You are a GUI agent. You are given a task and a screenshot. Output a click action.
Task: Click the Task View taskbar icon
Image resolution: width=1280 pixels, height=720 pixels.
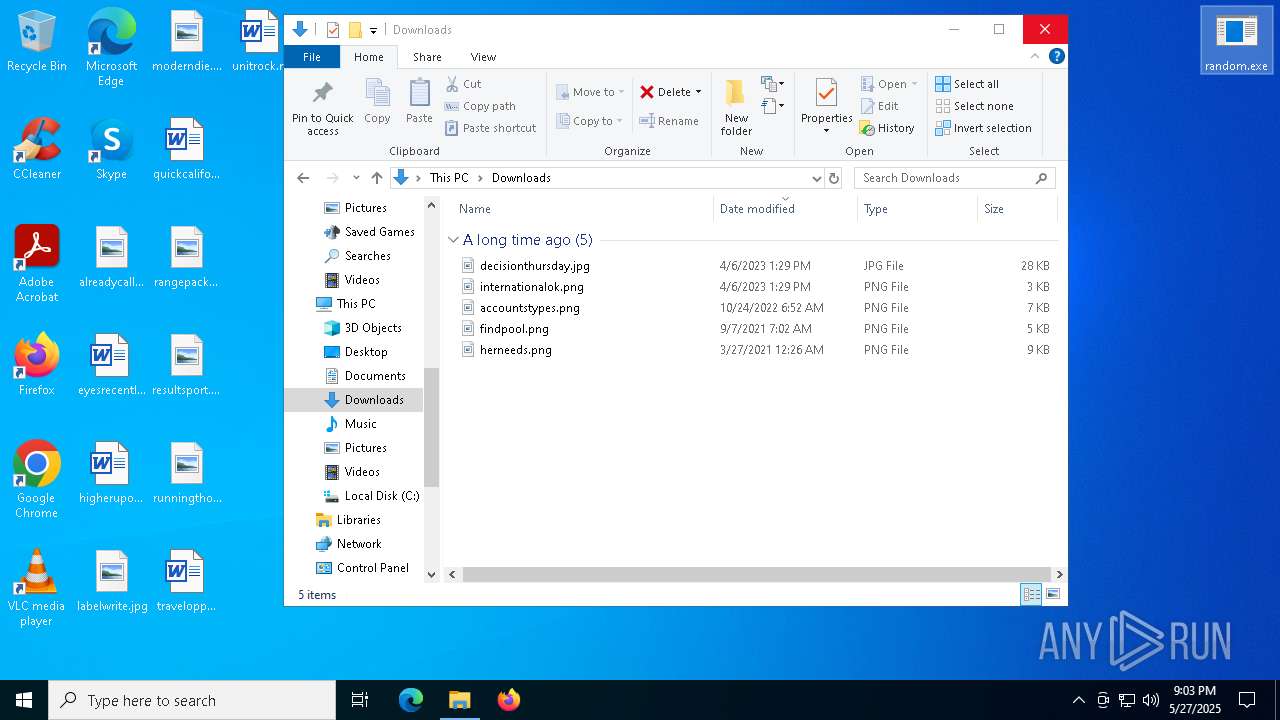tap(360, 700)
